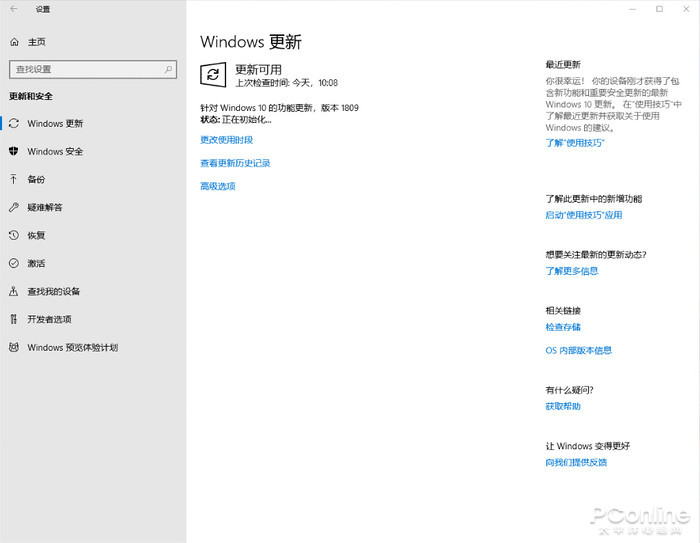This screenshot has height=543, width=700.
Task: Click the home icon beside 主页
Action: pos(14,42)
